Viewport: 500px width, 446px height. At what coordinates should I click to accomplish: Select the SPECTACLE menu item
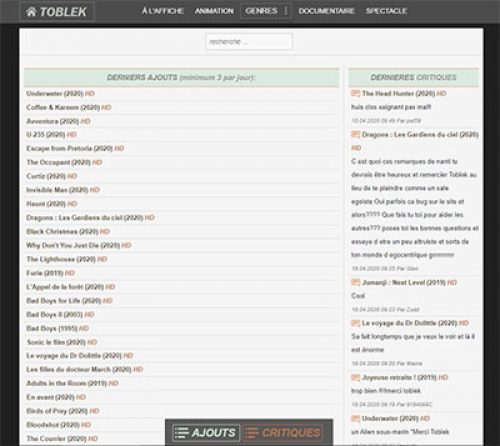[386, 11]
